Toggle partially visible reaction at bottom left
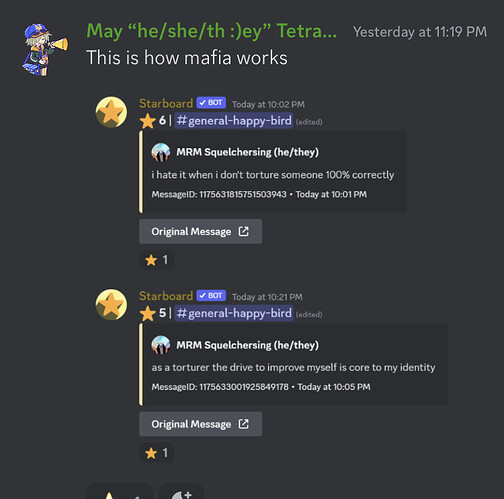 pos(119,493)
